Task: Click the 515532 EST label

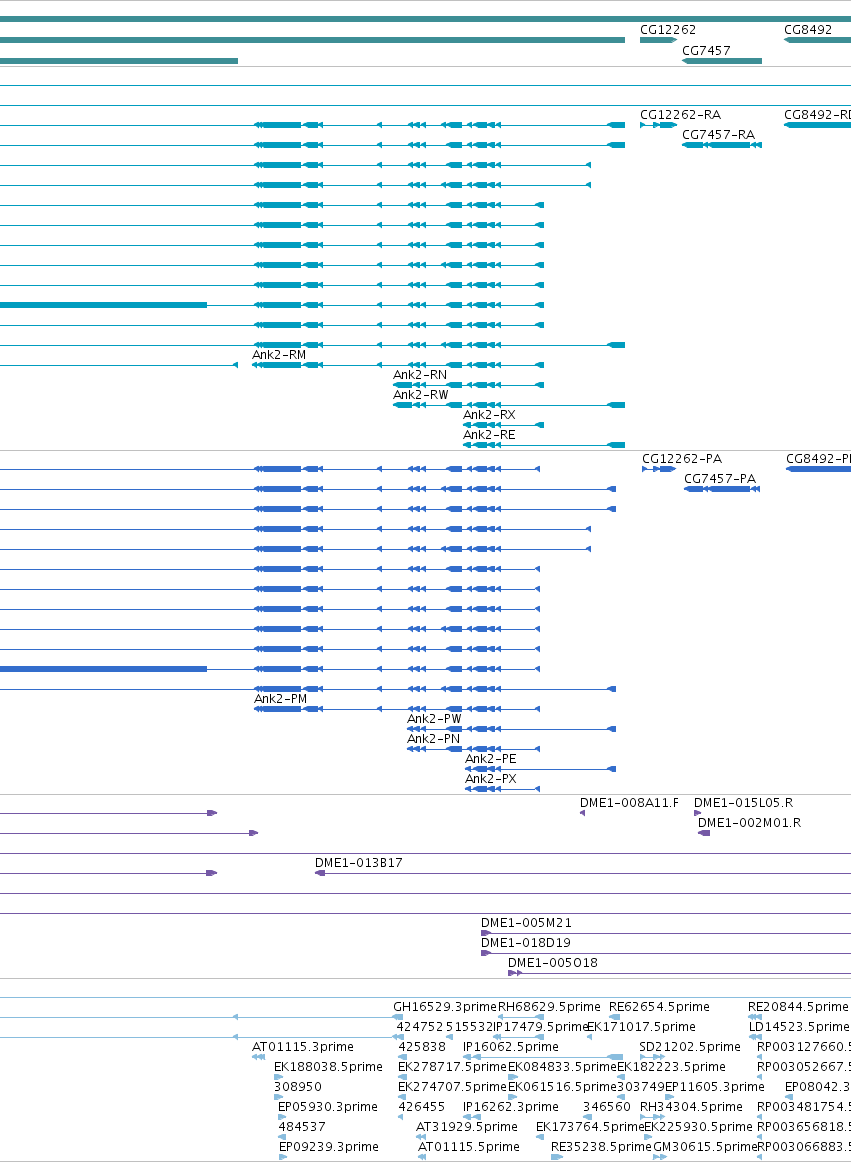Action: pyautogui.click(x=469, y=1027)
